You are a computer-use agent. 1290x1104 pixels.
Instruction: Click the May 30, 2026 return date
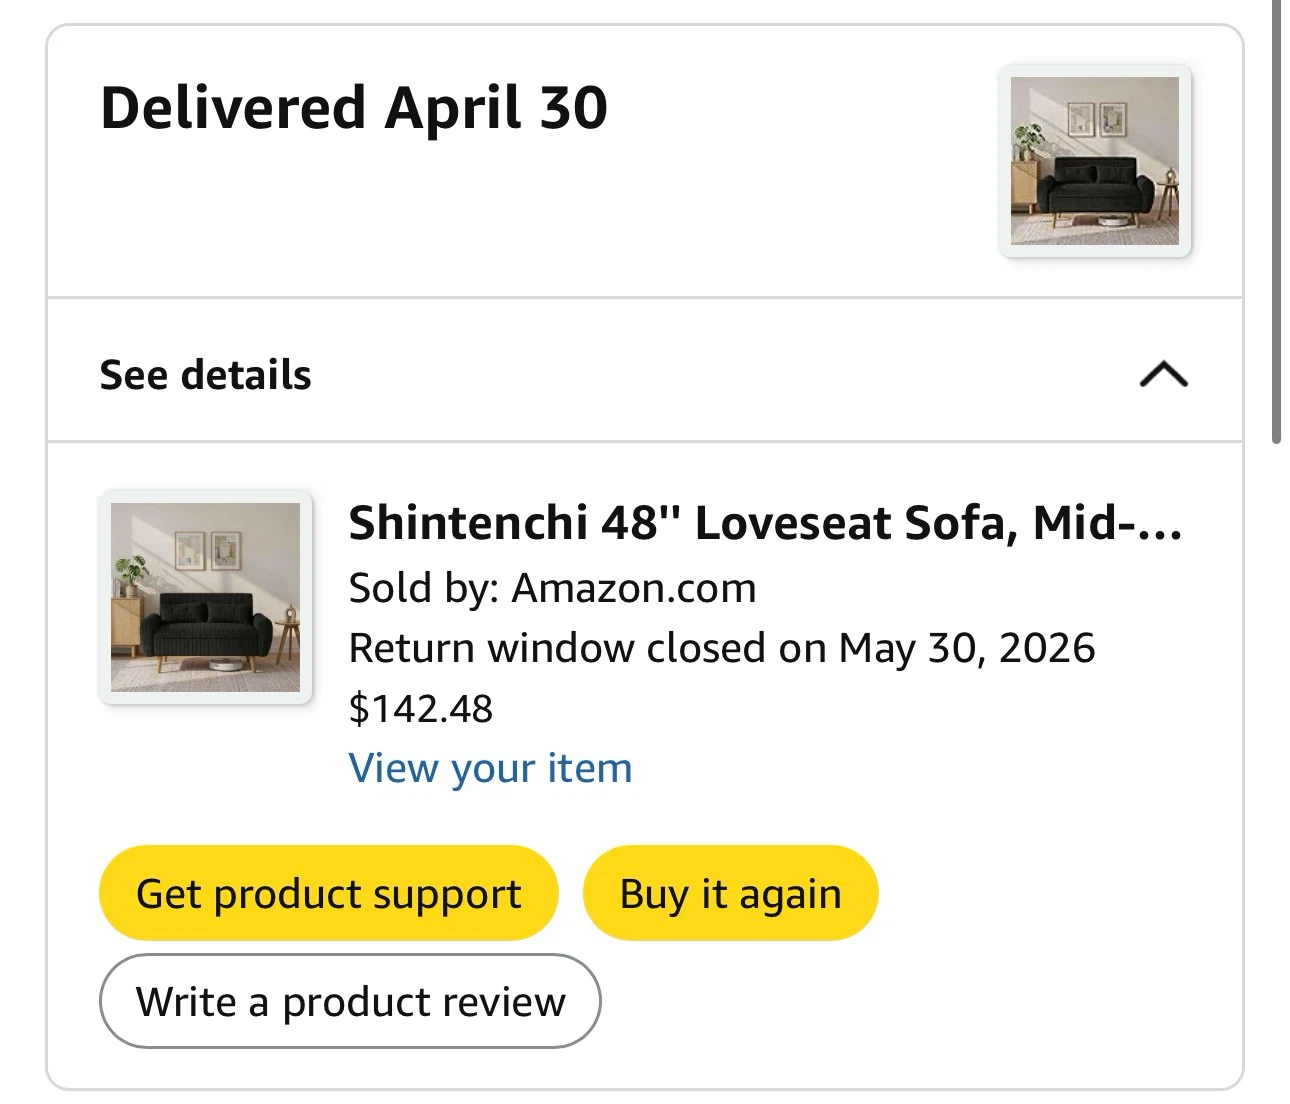click(x=967, y=648)
